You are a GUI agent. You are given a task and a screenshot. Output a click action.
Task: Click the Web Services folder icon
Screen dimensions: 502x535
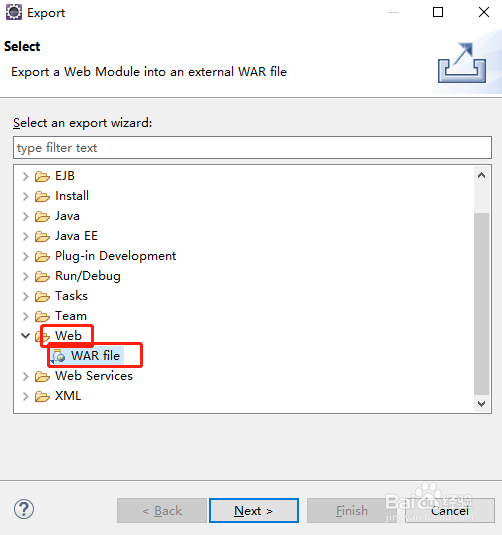(42, 376)
